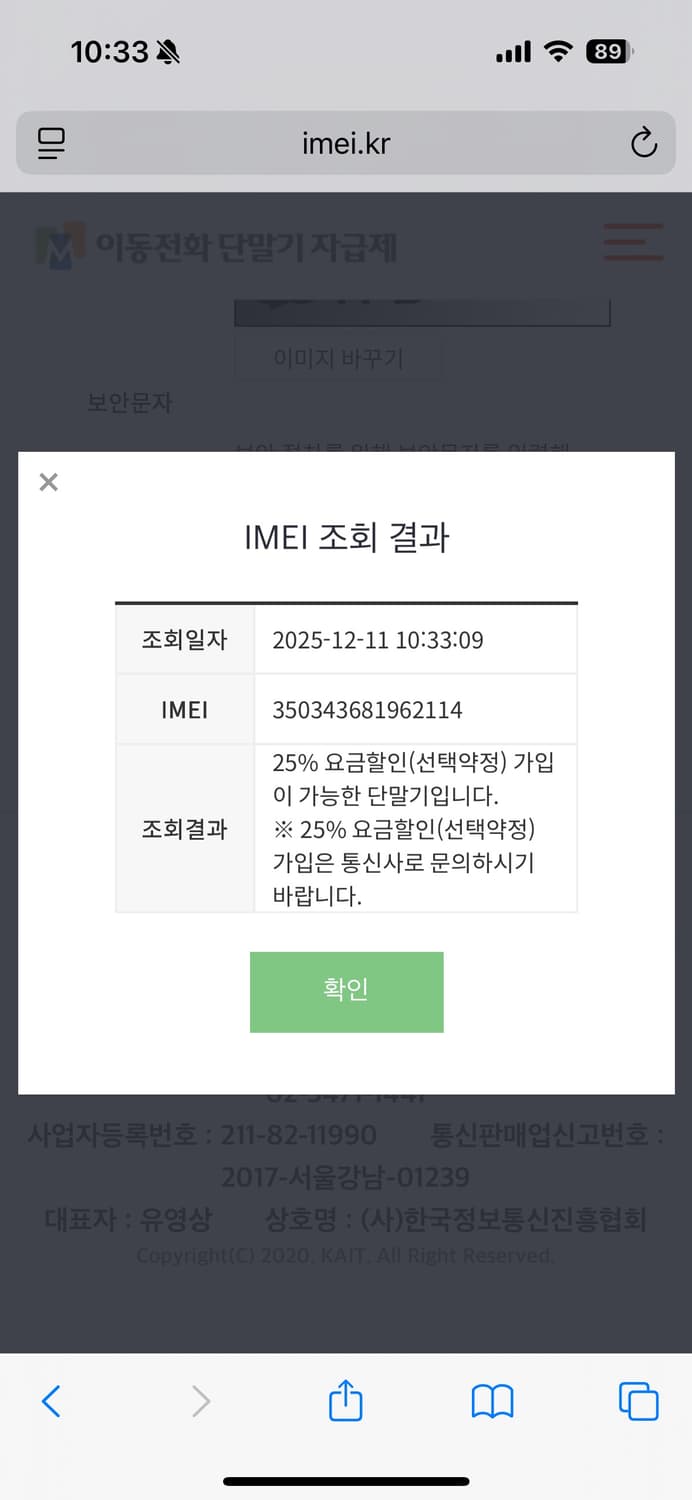
Task: Tap the 확인 confirmation button
Action: pyautogui.click(x=346, y=991)
